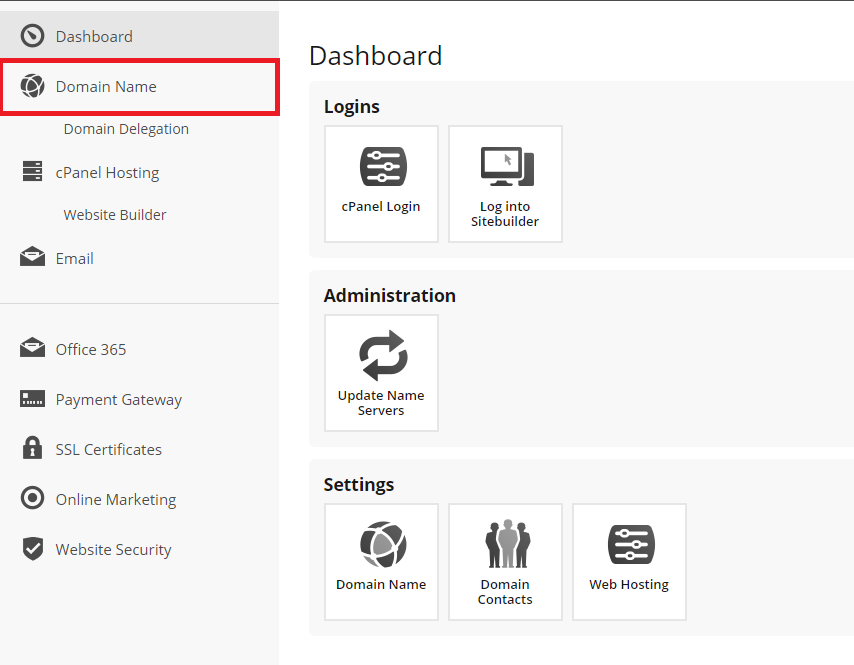Click the target icon for Online Marketing
854x665 pixels.
pyautogui.click(x=32, y=498)
